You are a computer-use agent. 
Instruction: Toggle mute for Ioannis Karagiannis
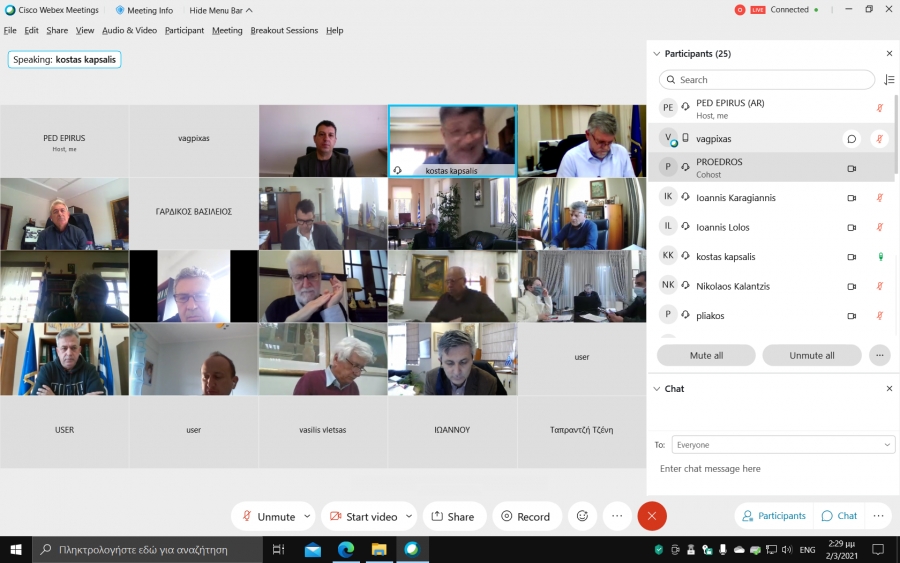[880, 198]
